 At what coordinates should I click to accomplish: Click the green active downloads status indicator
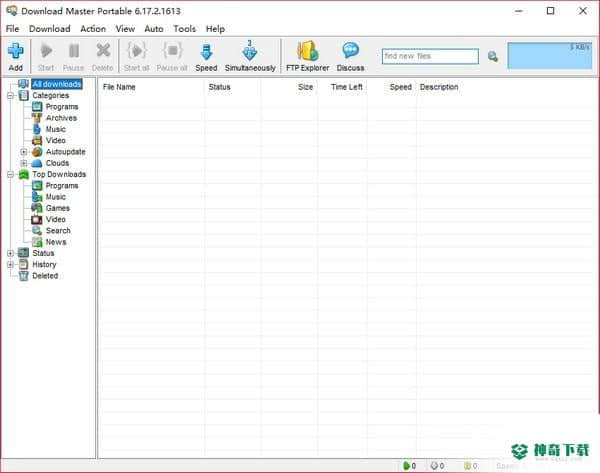tap(406, 466)
